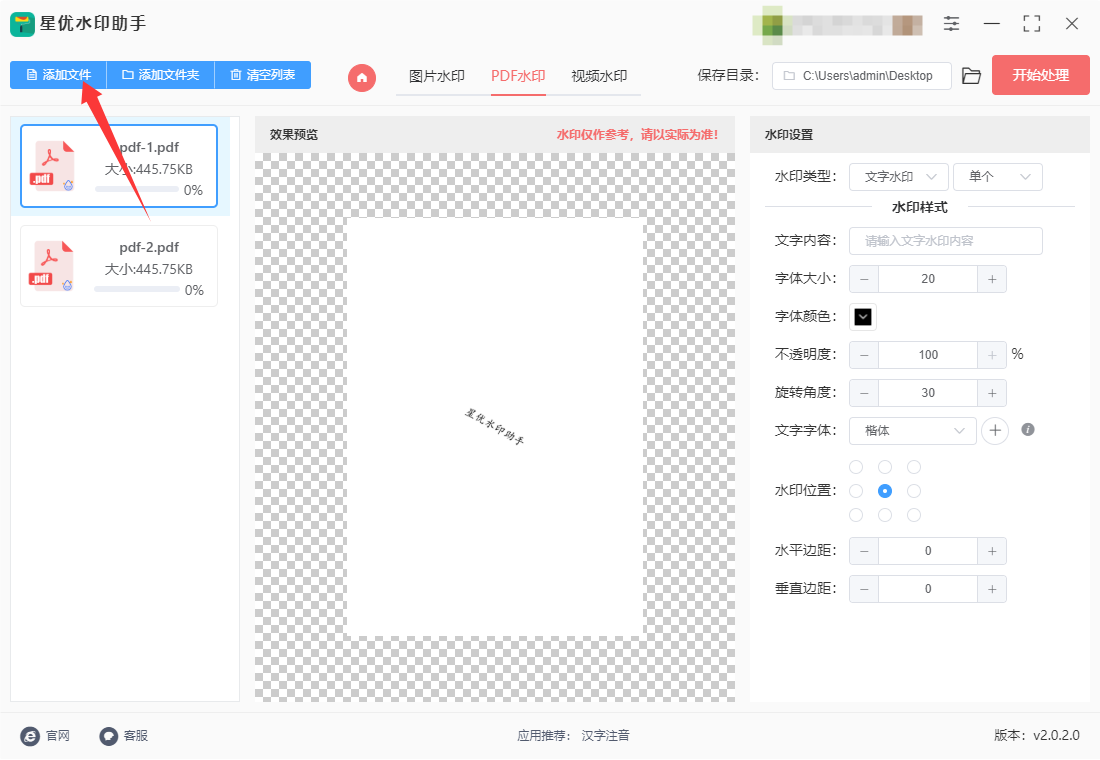Open the official website icon in footer
The width and height of the screenshot is (1100, 760).
coord(30,735)
